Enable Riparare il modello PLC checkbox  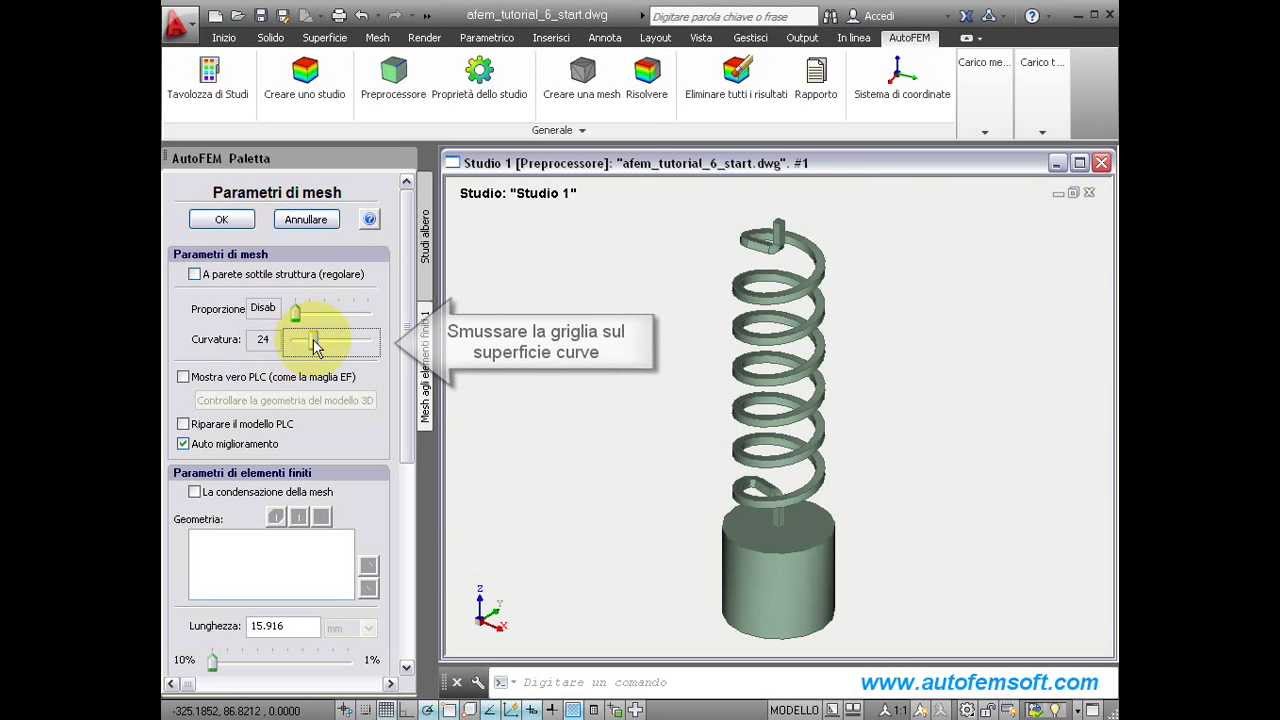(x=183, y=424)
